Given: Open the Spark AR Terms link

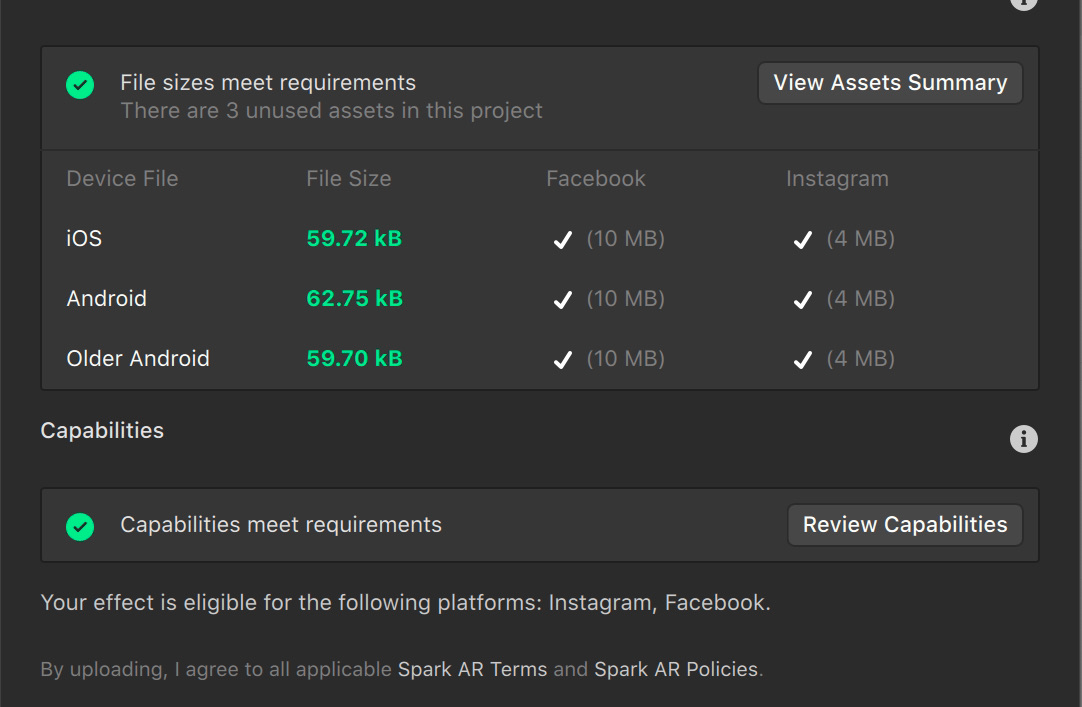Looking at the screenshot, I should pyautogui.click(x=472, y=669).
